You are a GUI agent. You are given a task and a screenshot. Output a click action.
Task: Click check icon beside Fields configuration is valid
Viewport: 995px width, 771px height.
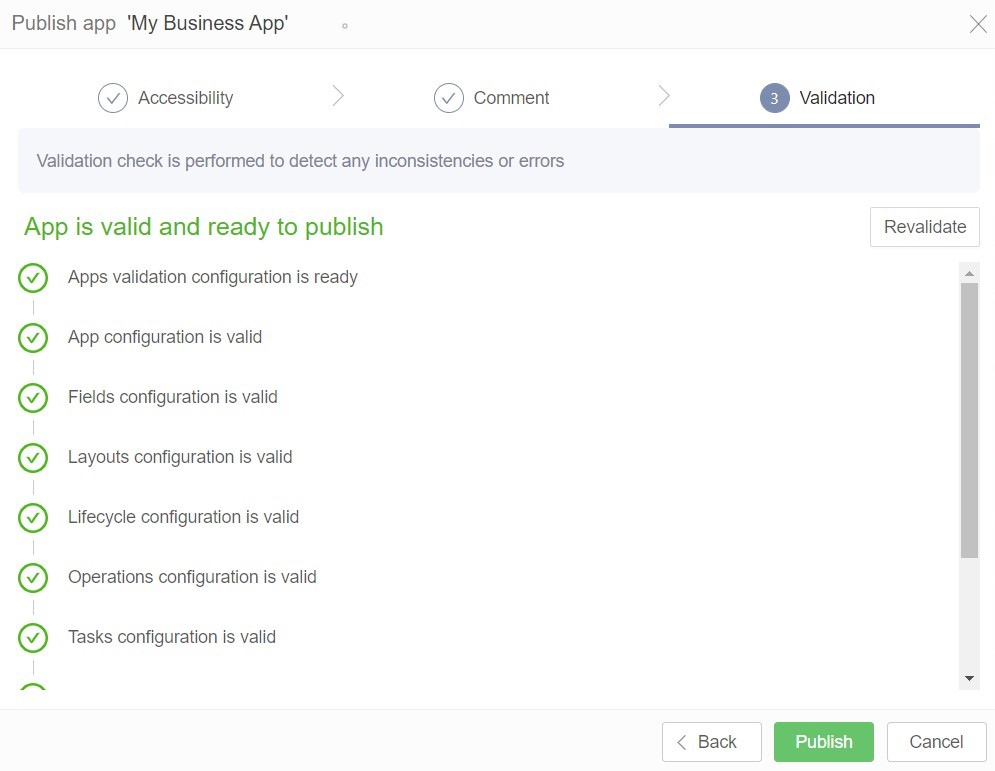click(x=33, y=398)
